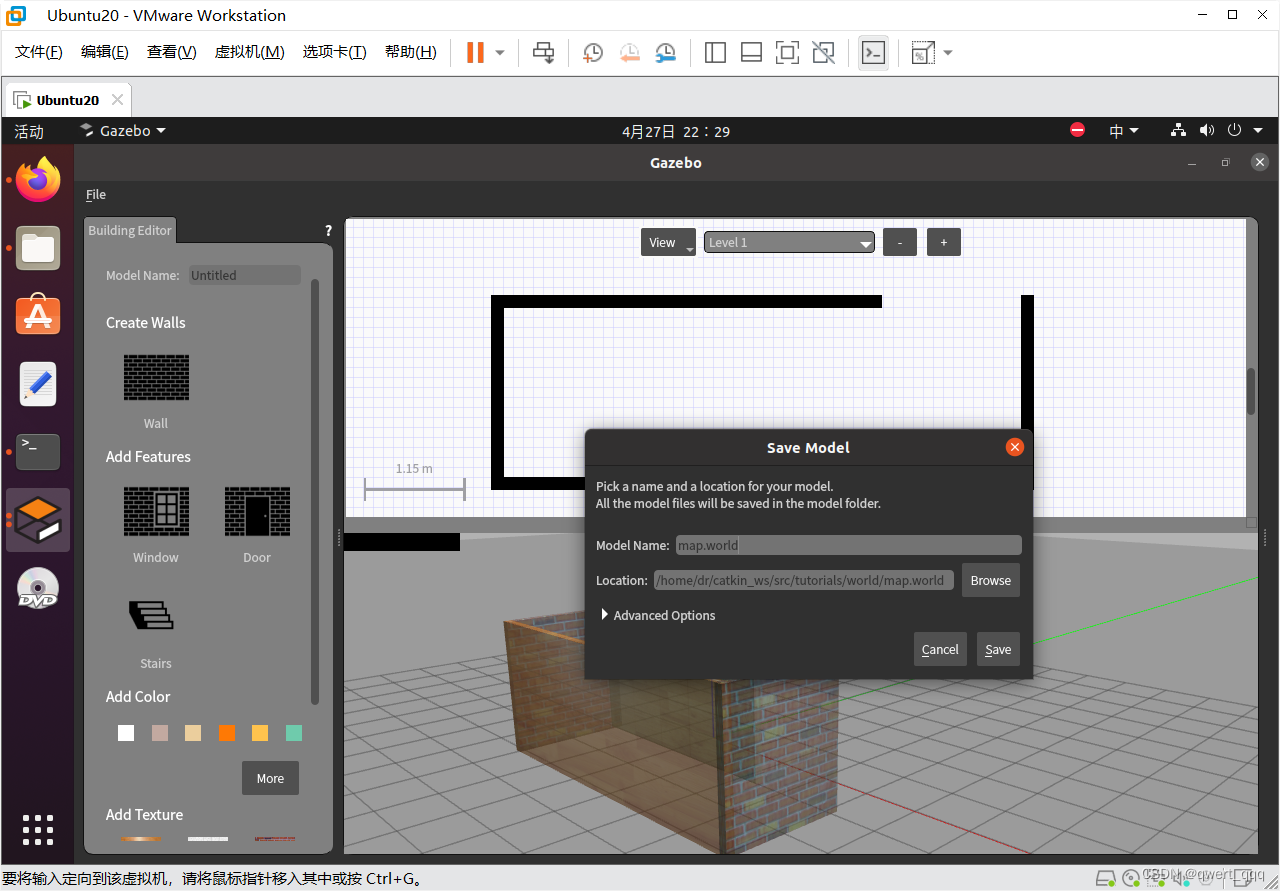Expand Advanced Options in Save Model
The height and width of the screenshot is (891, 1280).
658,615
